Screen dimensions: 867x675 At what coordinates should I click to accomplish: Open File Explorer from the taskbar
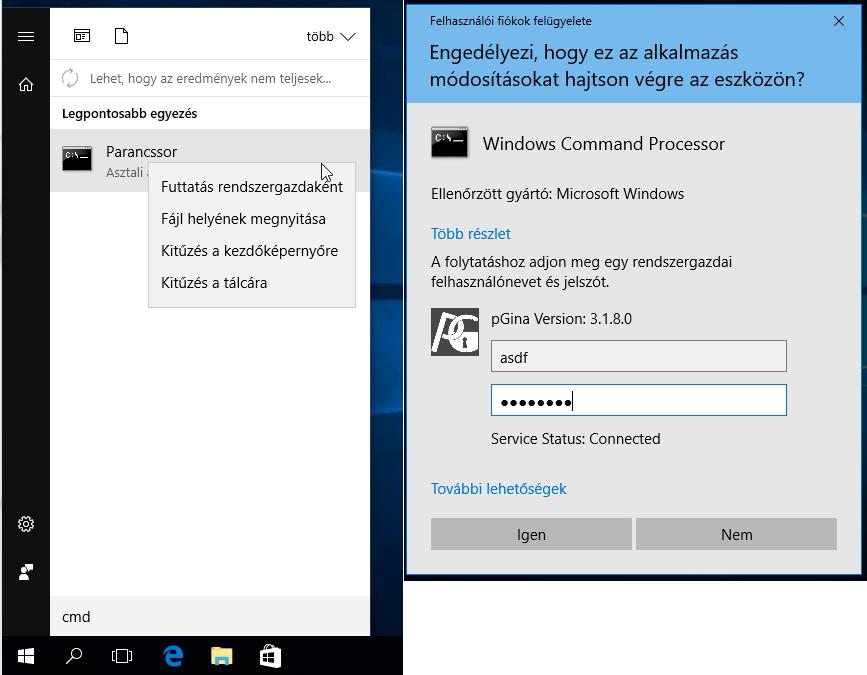222,656
